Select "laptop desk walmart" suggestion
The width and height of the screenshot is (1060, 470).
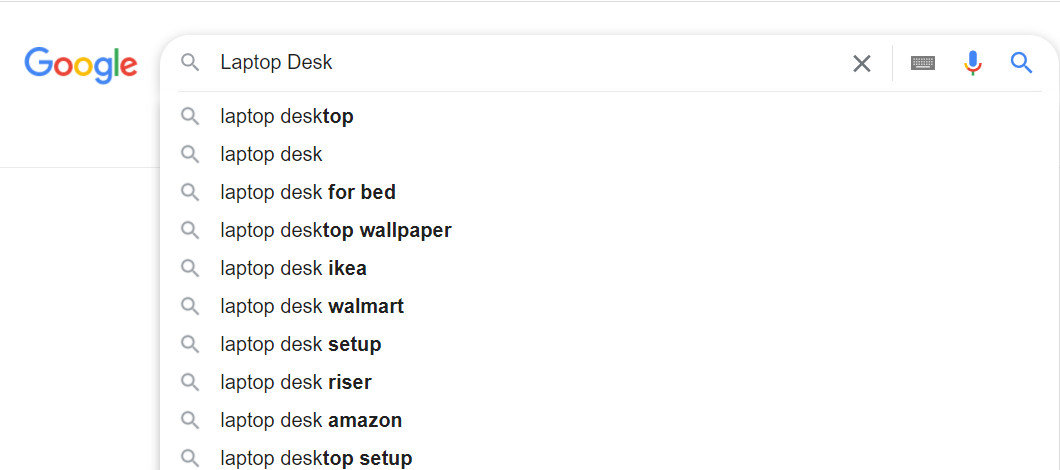pos(312,307)
